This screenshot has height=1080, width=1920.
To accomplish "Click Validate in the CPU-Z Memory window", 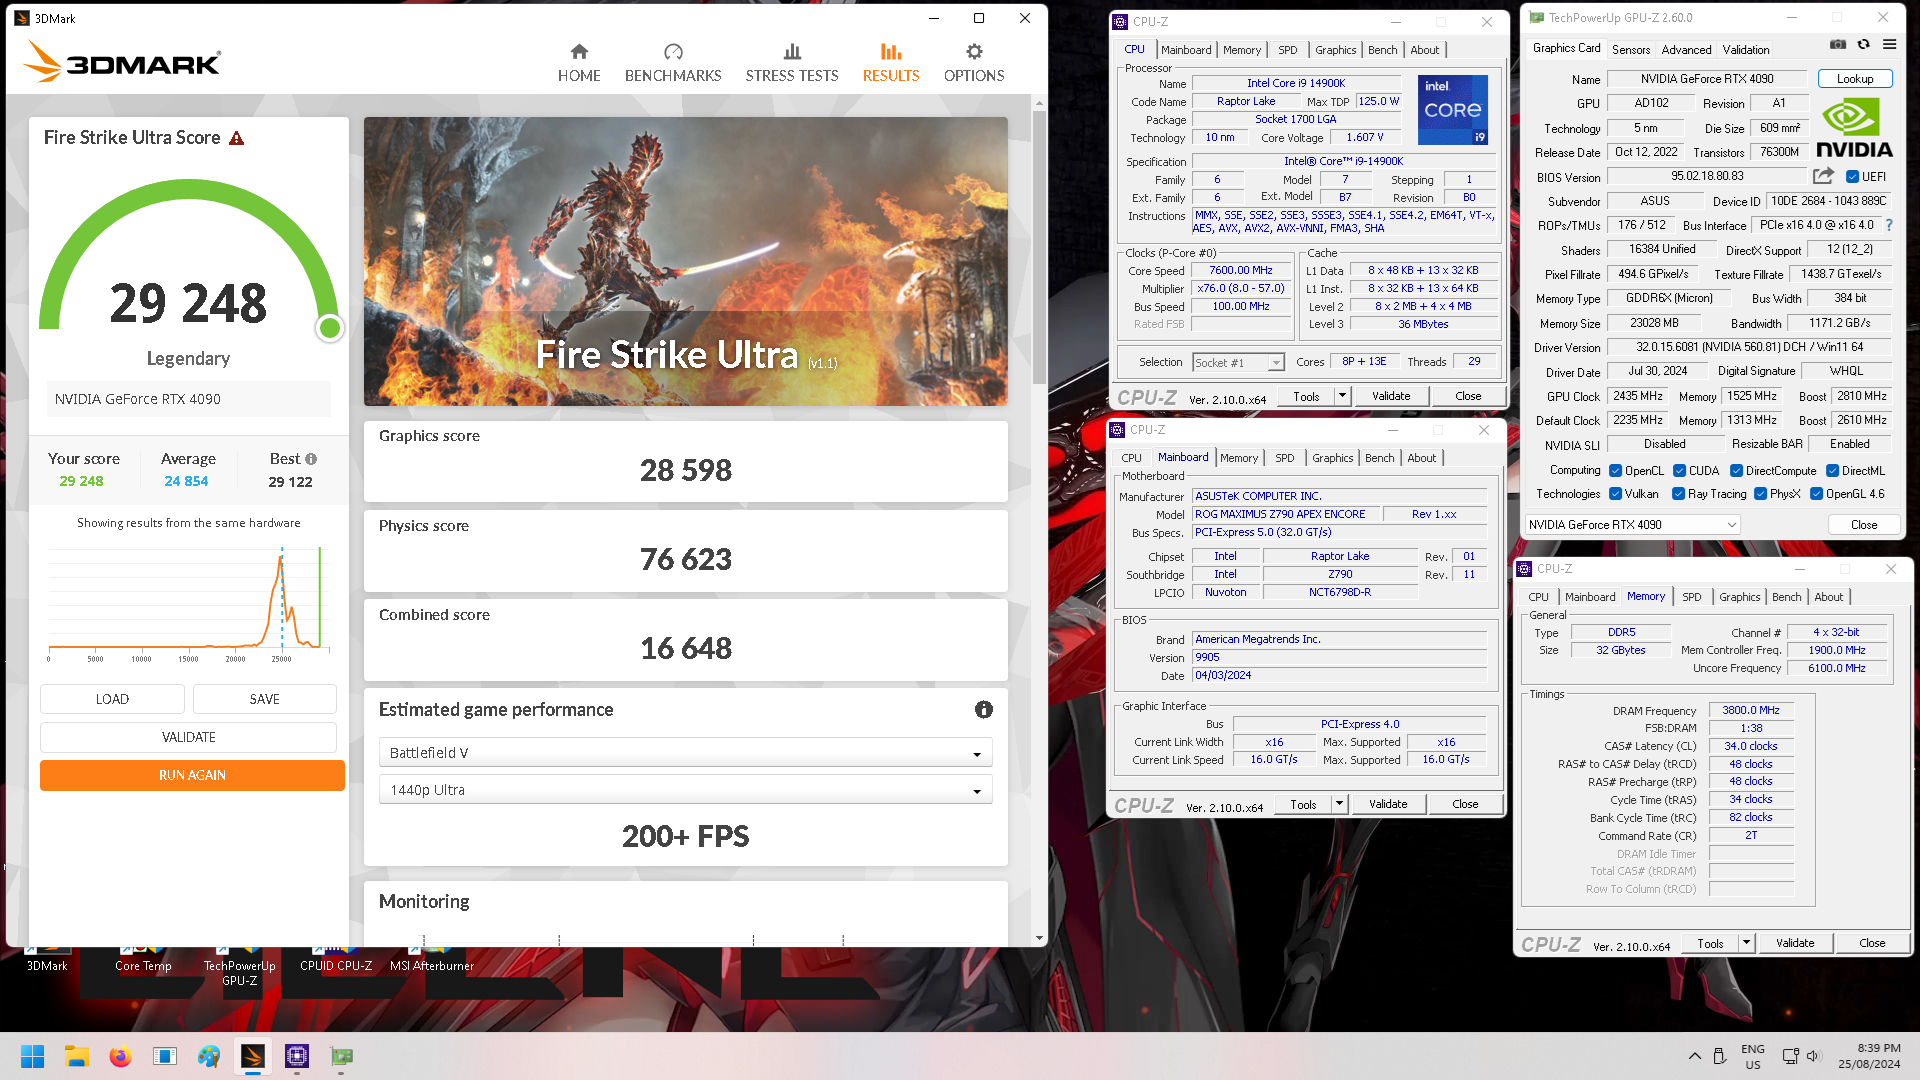I will click(x=1794, y=943).
